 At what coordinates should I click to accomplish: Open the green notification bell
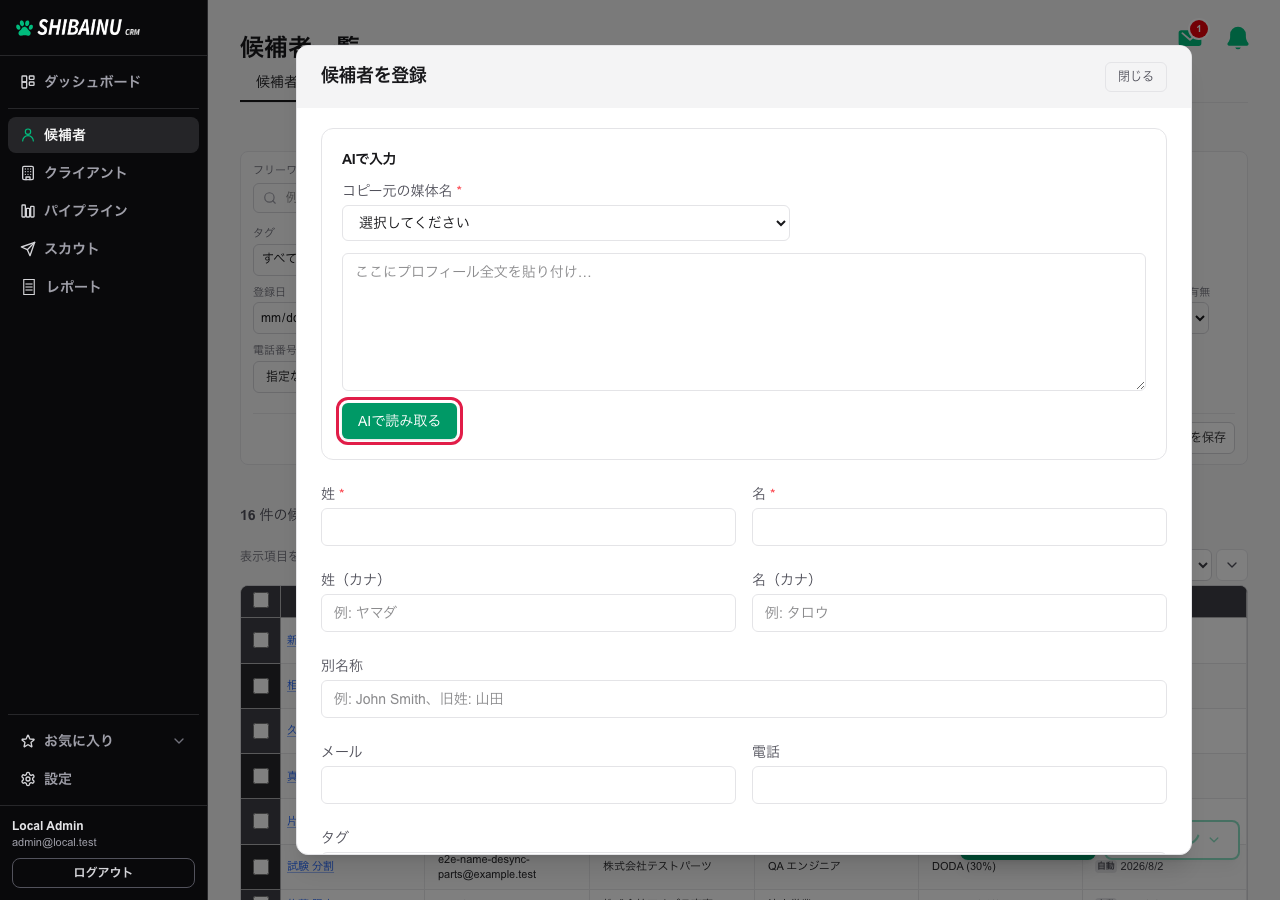tap(1238, 38)
